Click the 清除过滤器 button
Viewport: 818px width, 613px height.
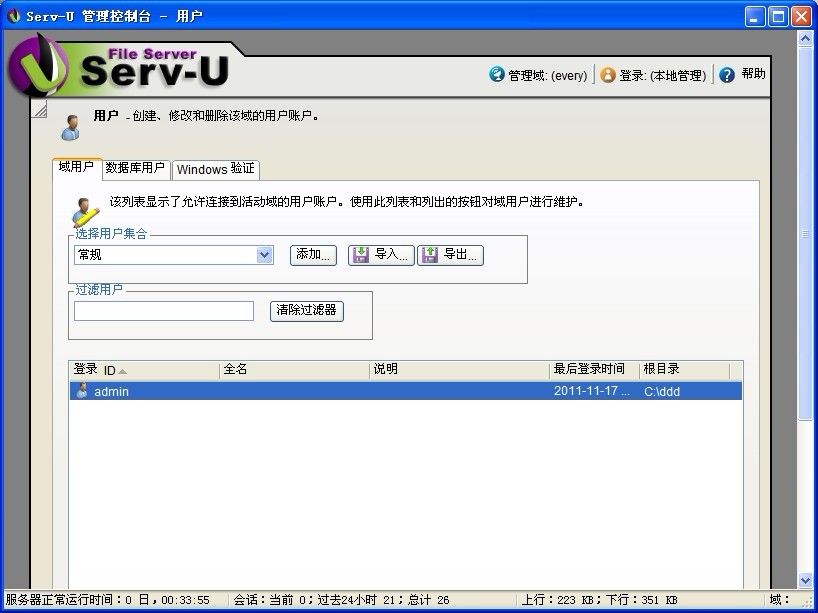pos(307,311)
